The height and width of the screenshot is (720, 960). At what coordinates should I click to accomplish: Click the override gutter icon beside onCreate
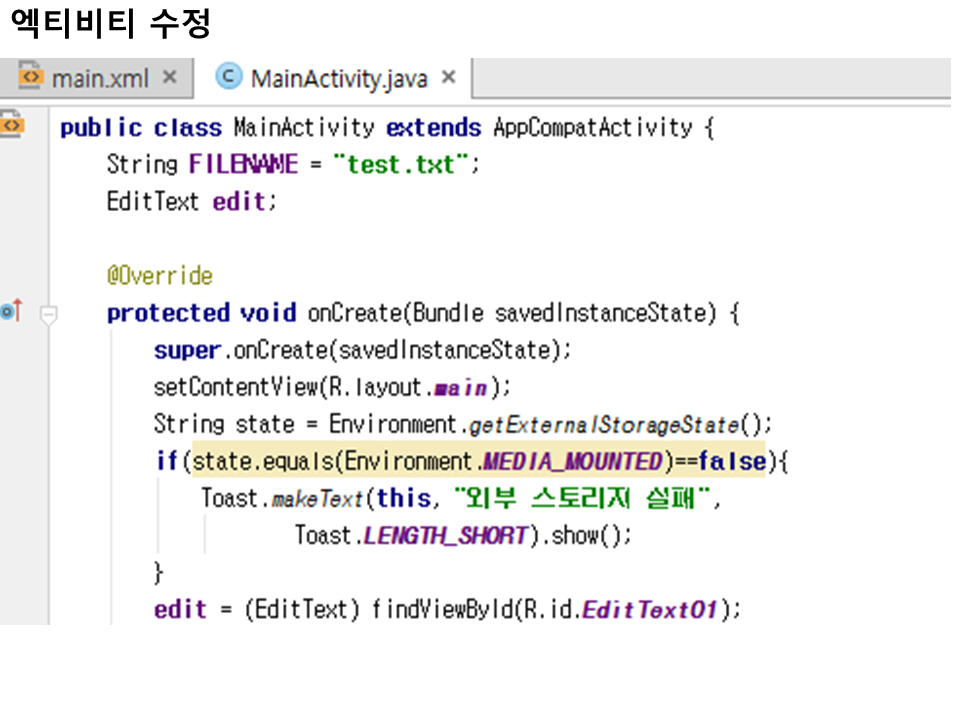point(11,312)
